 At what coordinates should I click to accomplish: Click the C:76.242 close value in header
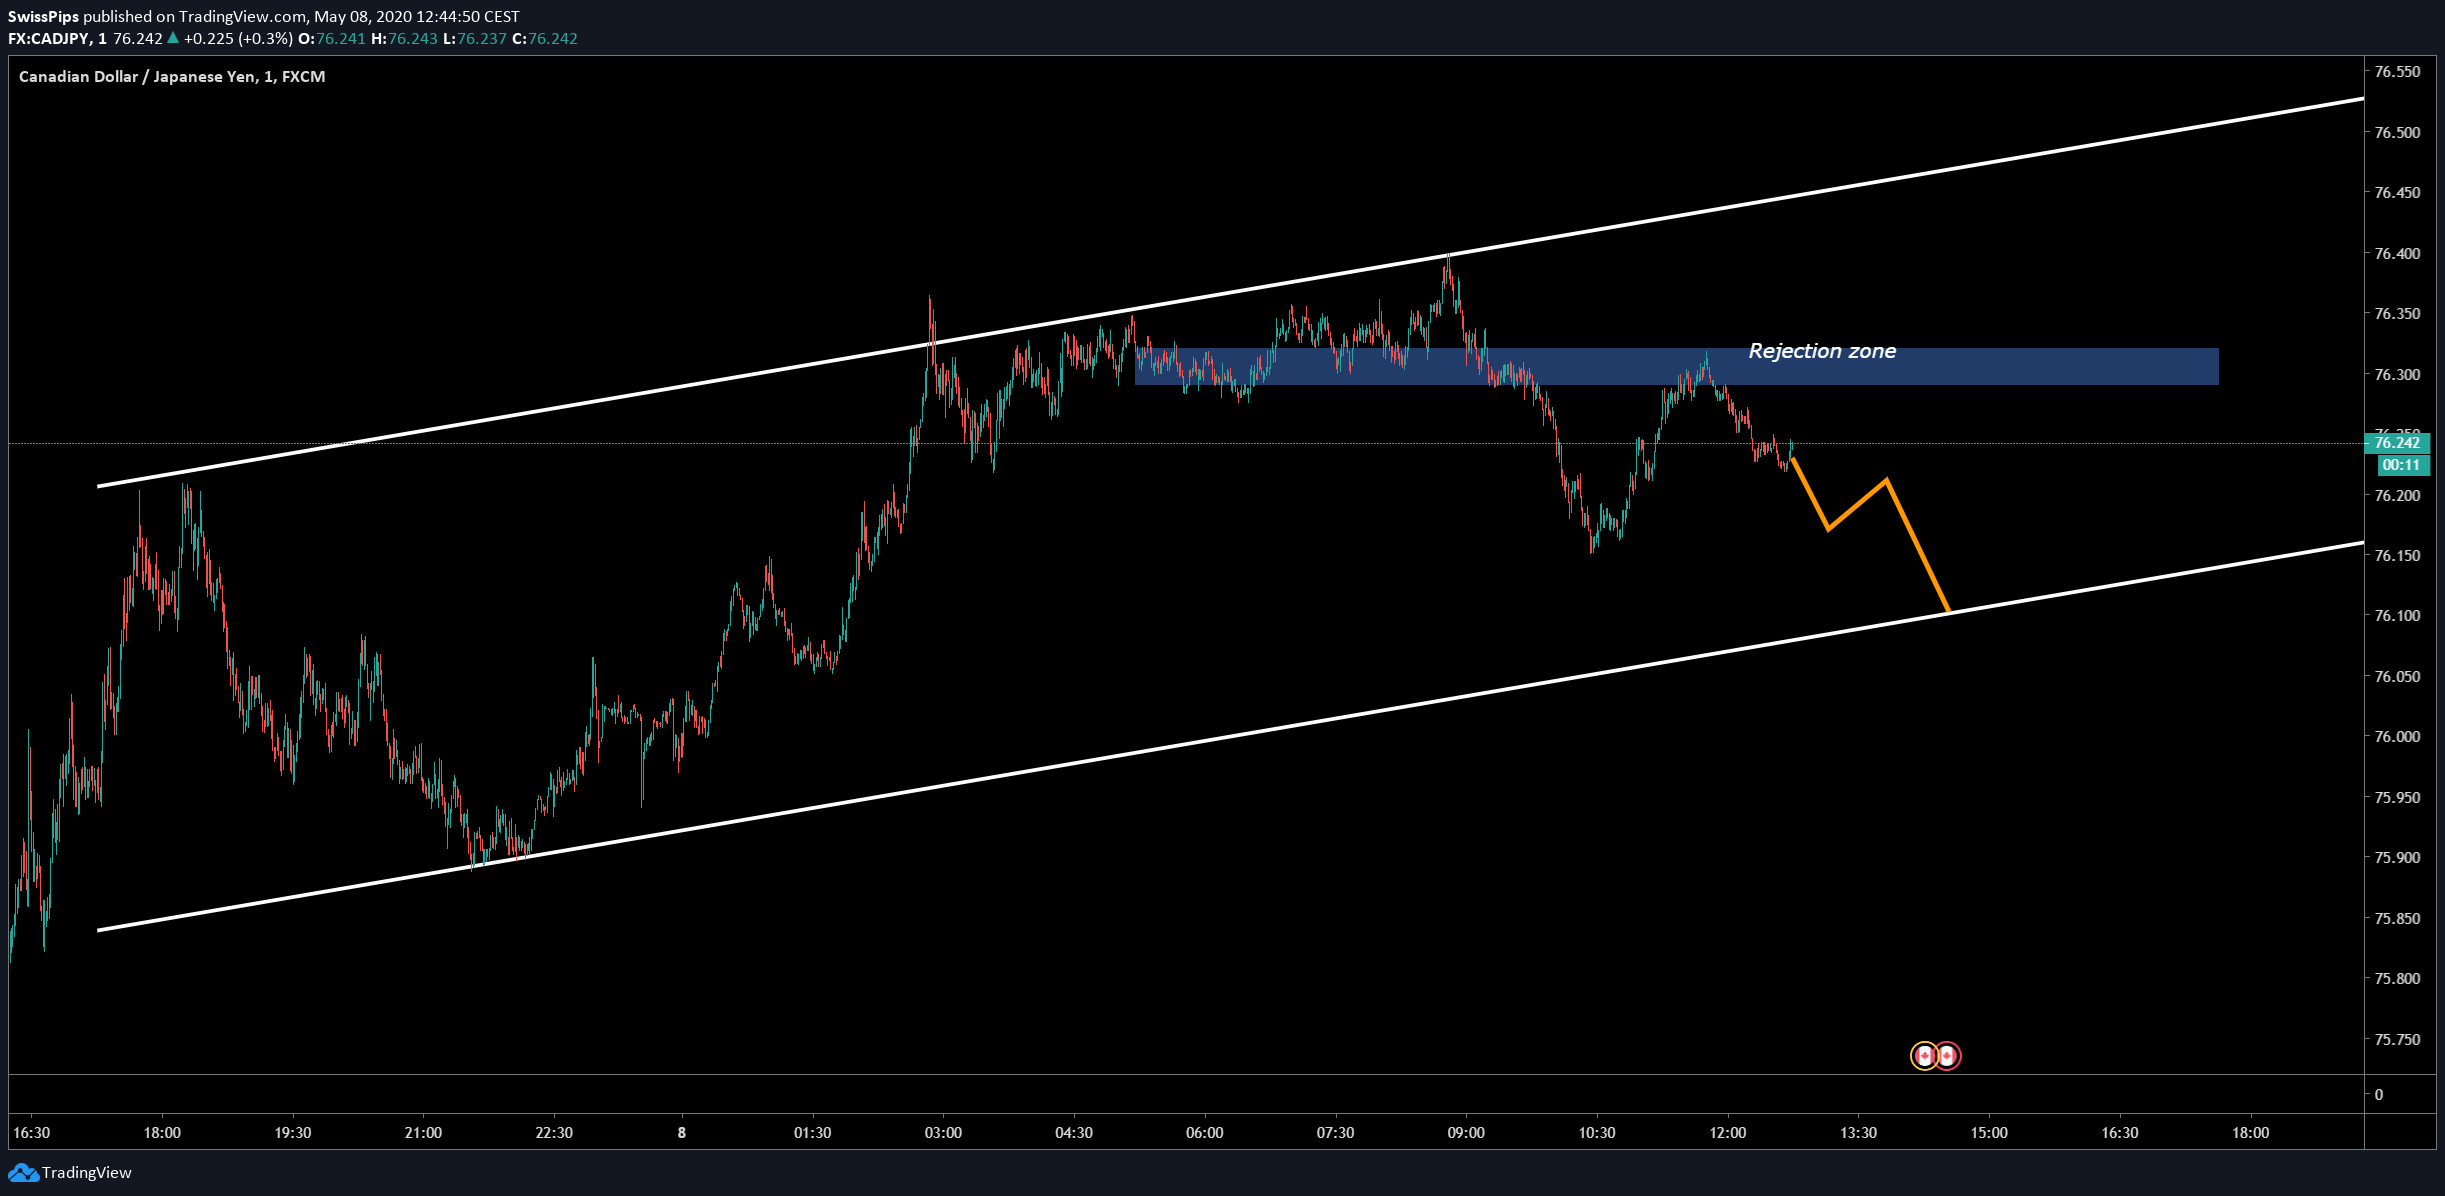(545, 39)
